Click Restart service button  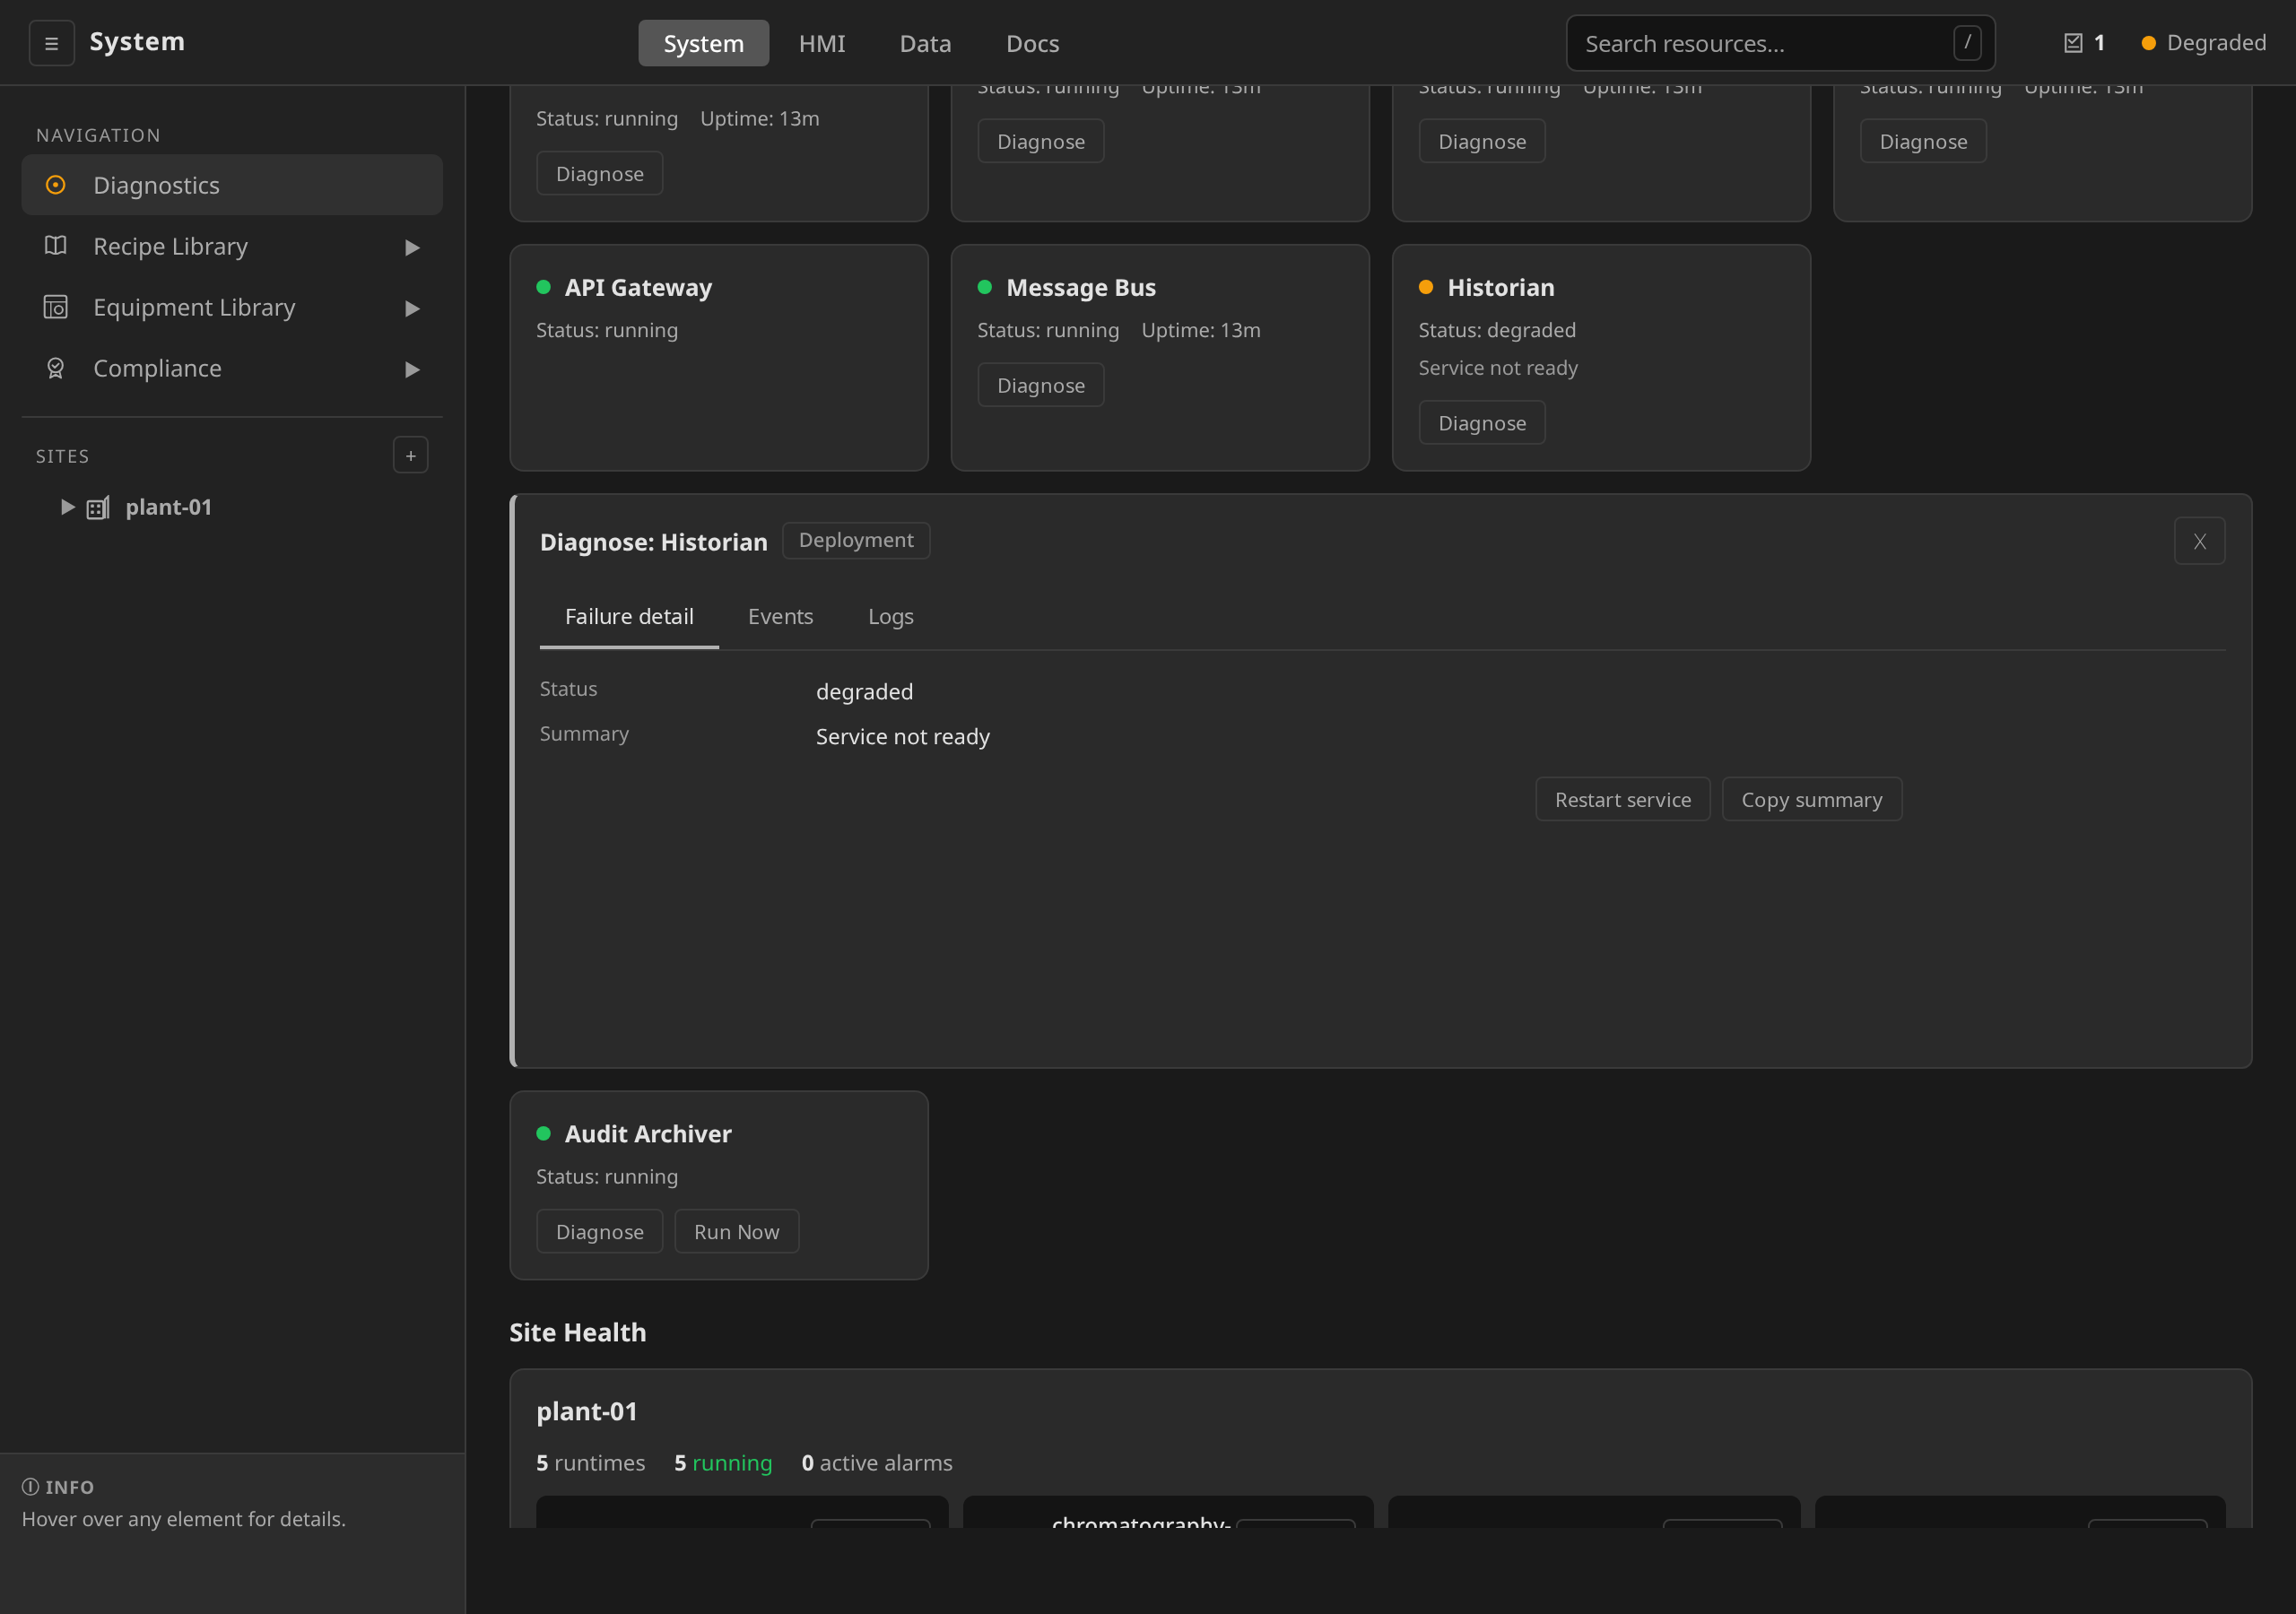click(1623, 799)
